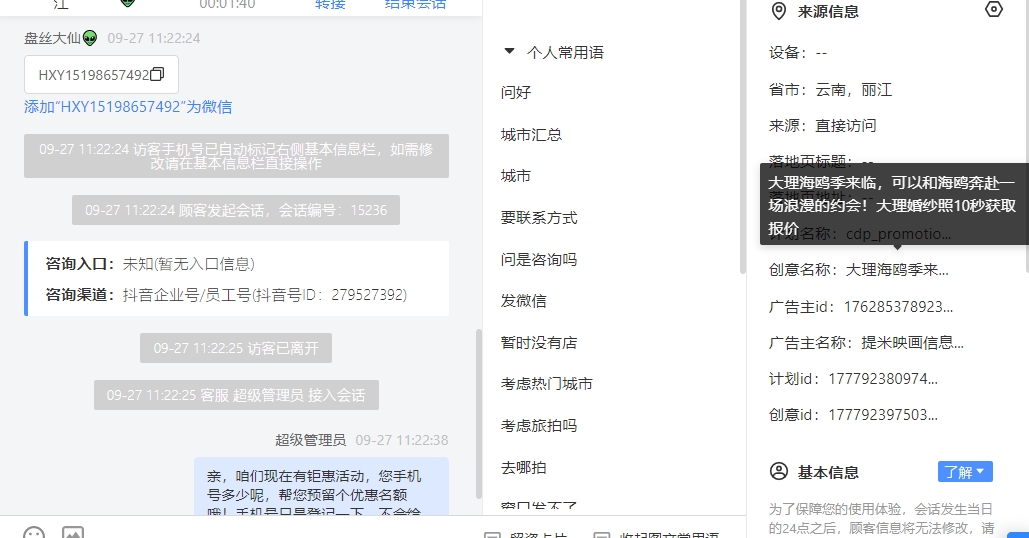Click the 设备: -- row
This screenshot has height=538, width=1029.
coord(798,52)
